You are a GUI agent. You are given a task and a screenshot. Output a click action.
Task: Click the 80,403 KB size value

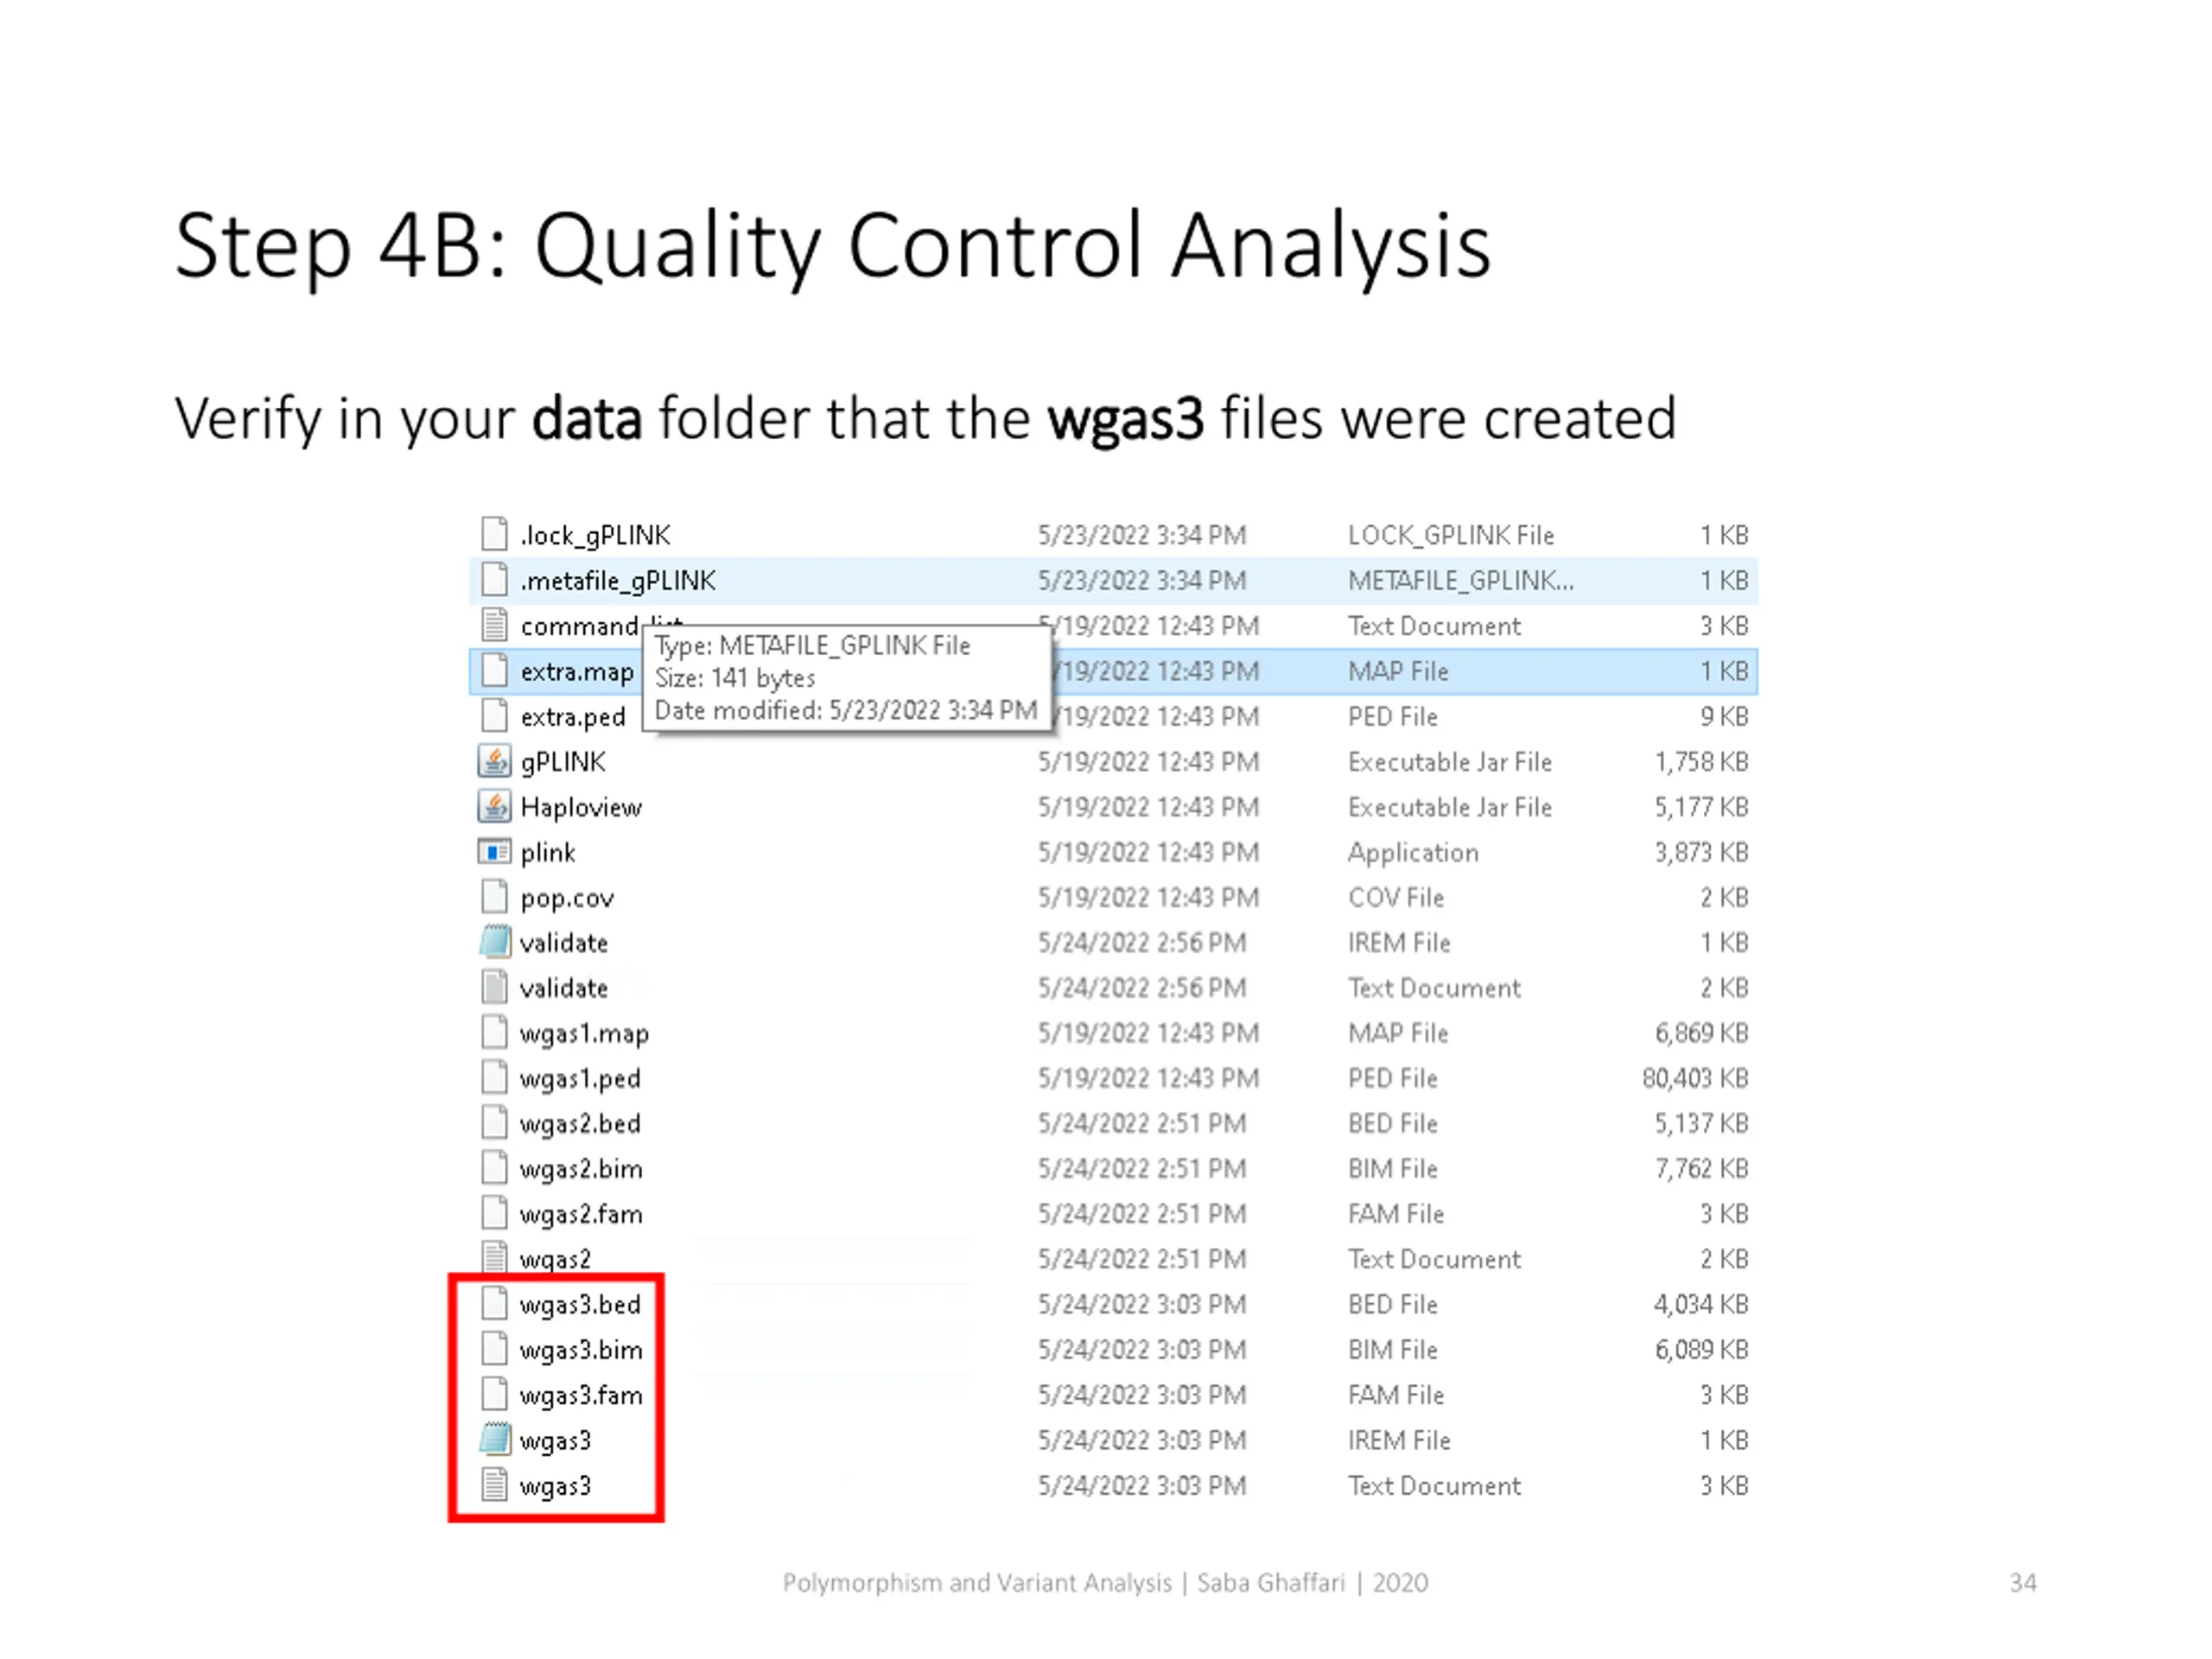click(1695, 1078)
